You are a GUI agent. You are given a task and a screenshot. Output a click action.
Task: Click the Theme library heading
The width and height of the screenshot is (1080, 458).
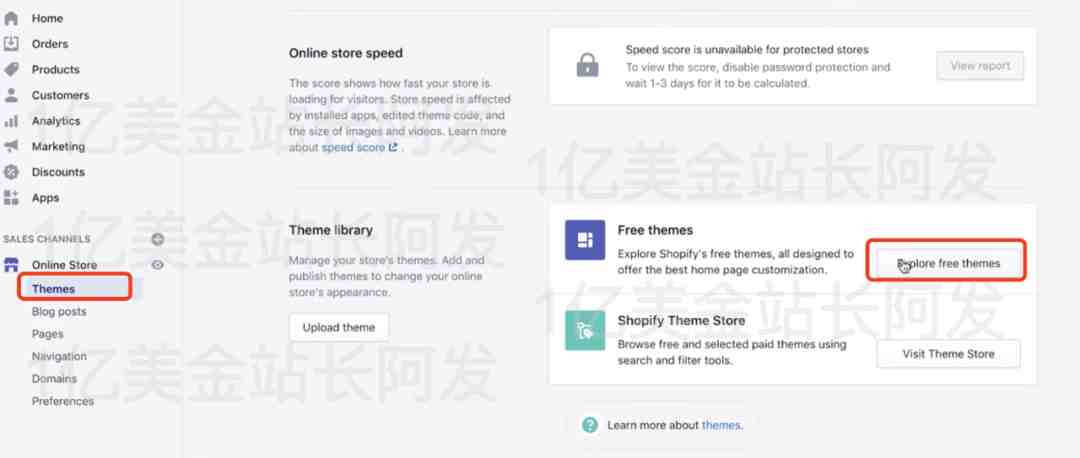pos(331,230)
